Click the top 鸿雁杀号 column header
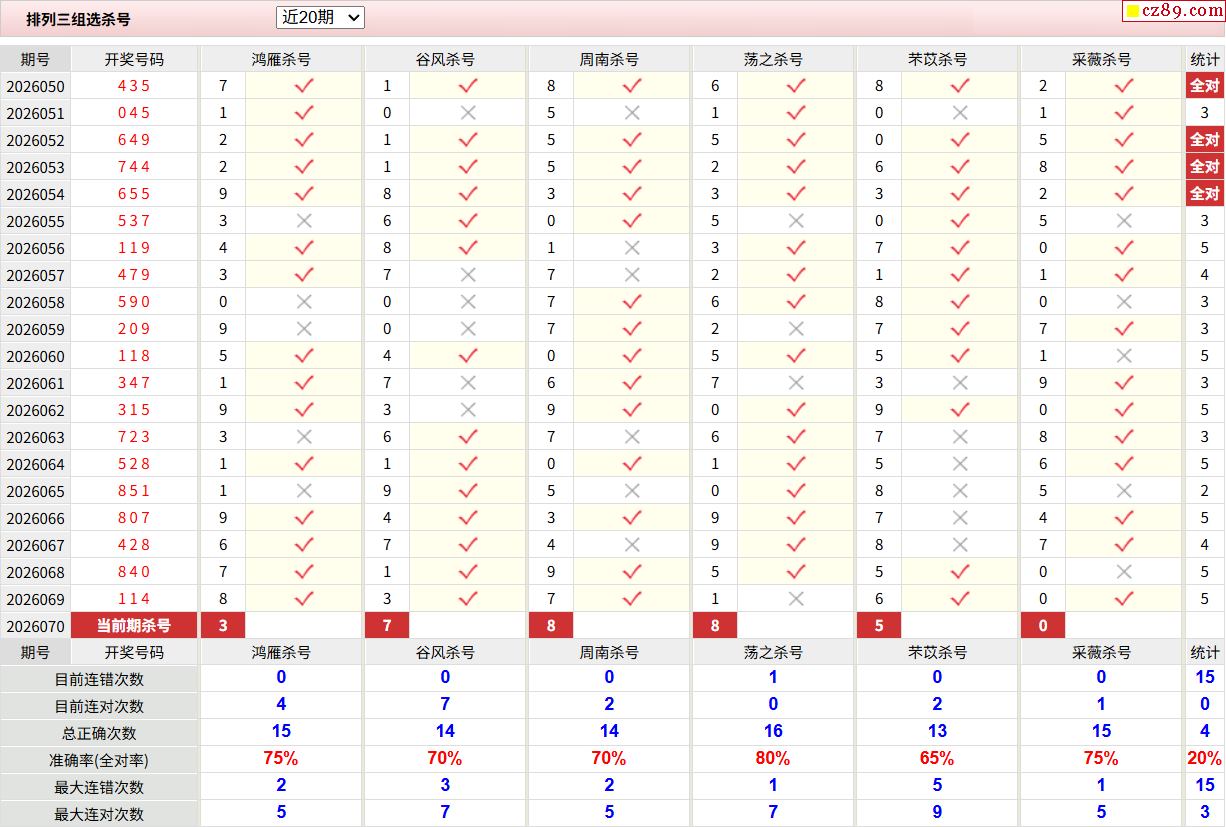The width and height of the screenshot is (1226, 827). (x=281, y=59)
